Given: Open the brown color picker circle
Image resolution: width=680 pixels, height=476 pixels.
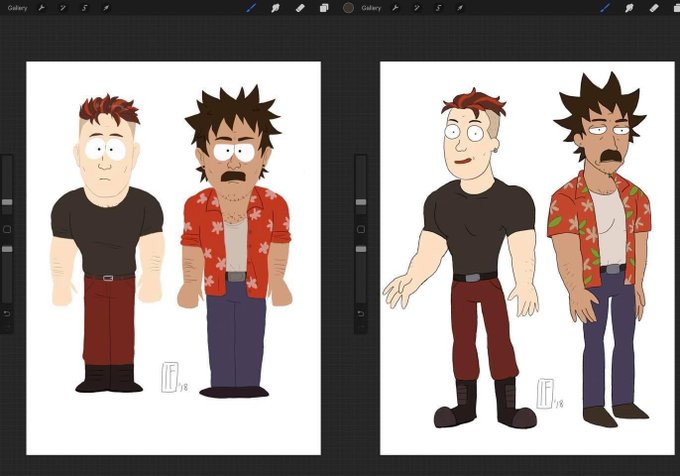Looking at the screenshot, I should pos(348,8).
